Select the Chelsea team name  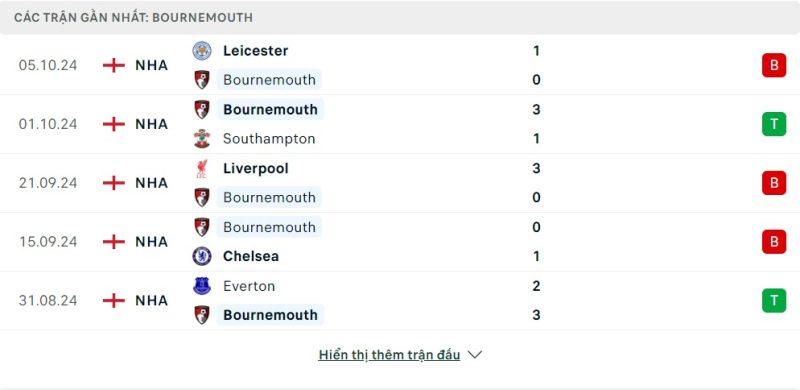pos(251,256)
